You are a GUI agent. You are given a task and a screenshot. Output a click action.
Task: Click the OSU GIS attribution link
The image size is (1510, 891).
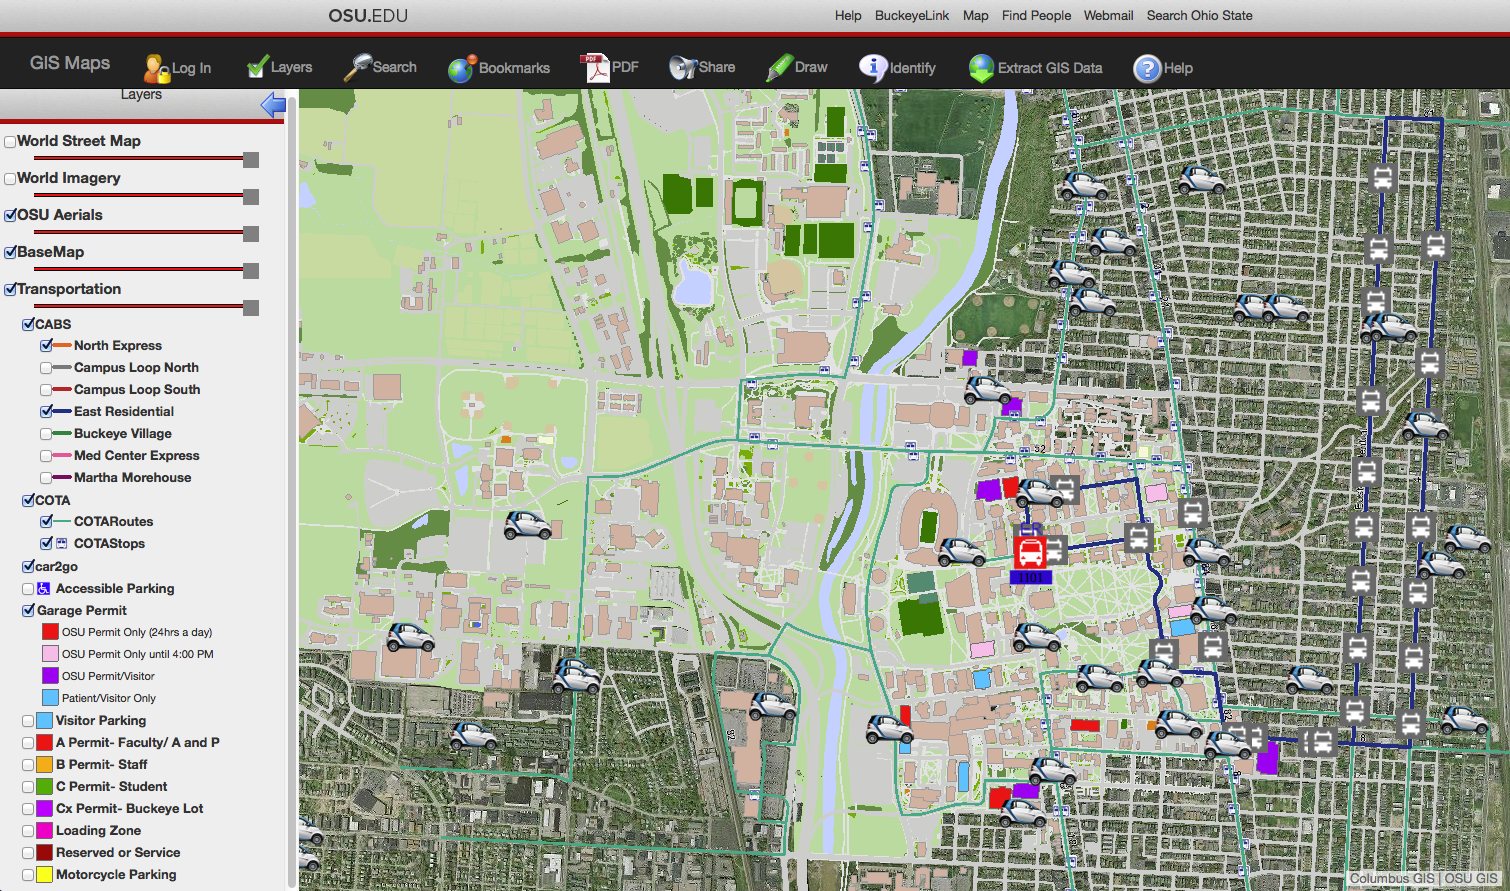pyautogui.click(x=1471, y=879)
